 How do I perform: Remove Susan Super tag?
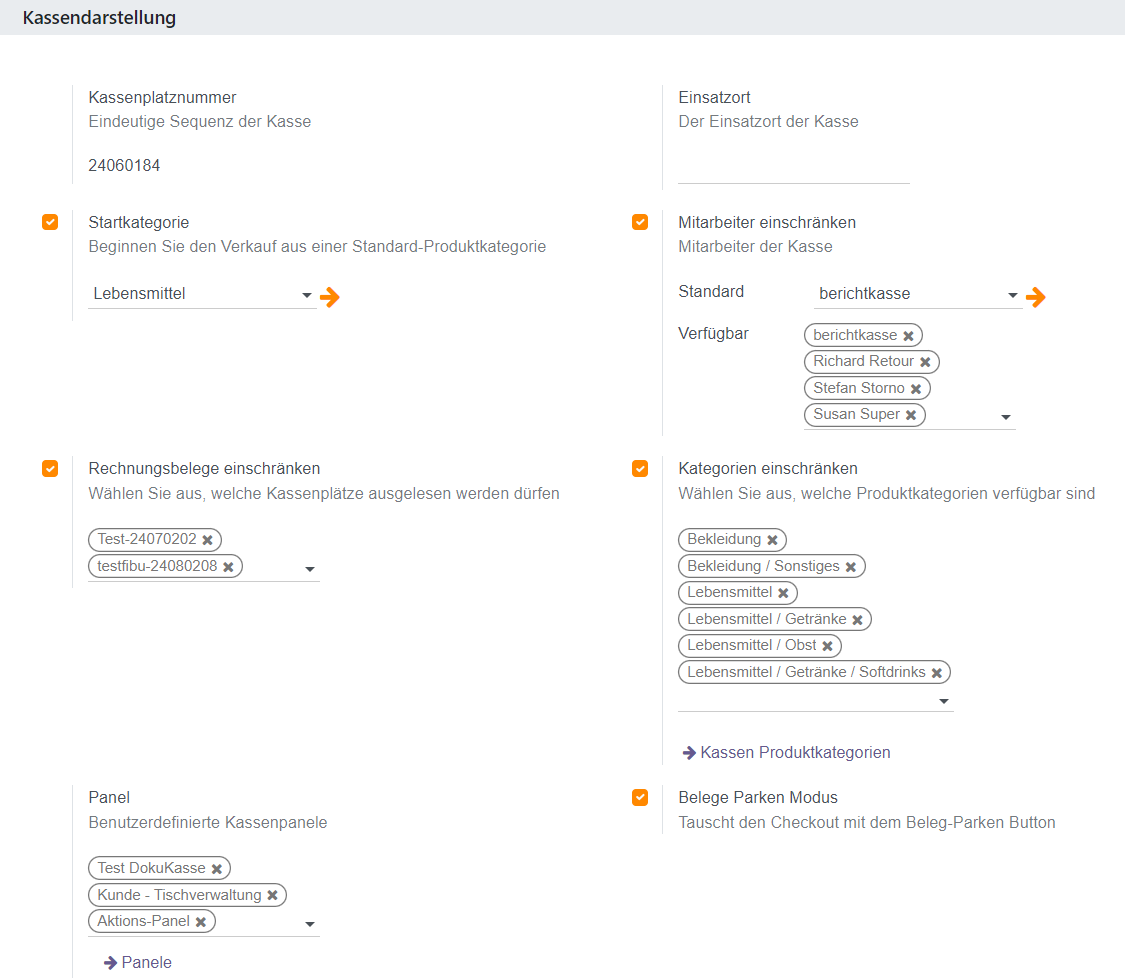tap(911, 415)
